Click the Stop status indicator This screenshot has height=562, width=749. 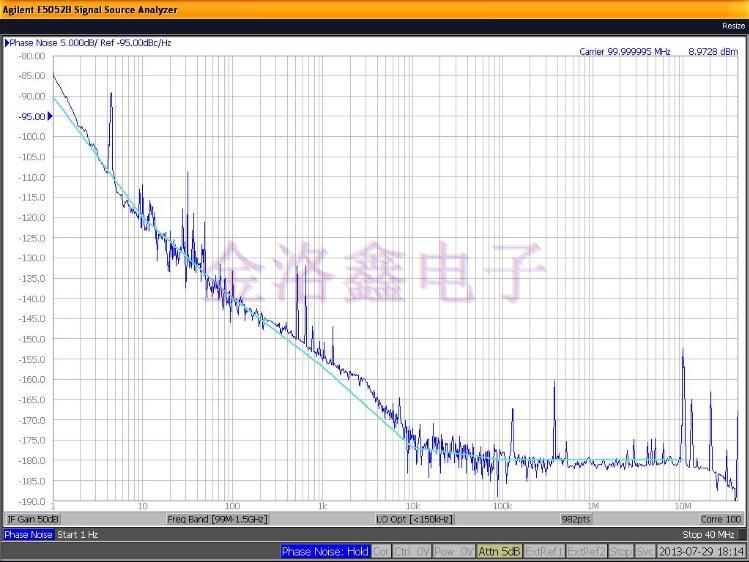621,551
